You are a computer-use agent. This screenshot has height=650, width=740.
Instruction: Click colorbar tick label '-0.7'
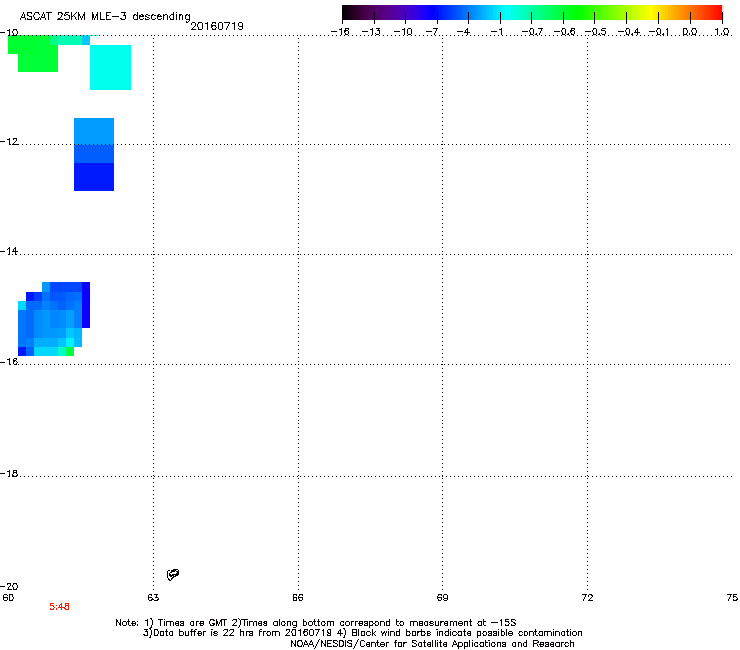[532, 32]
